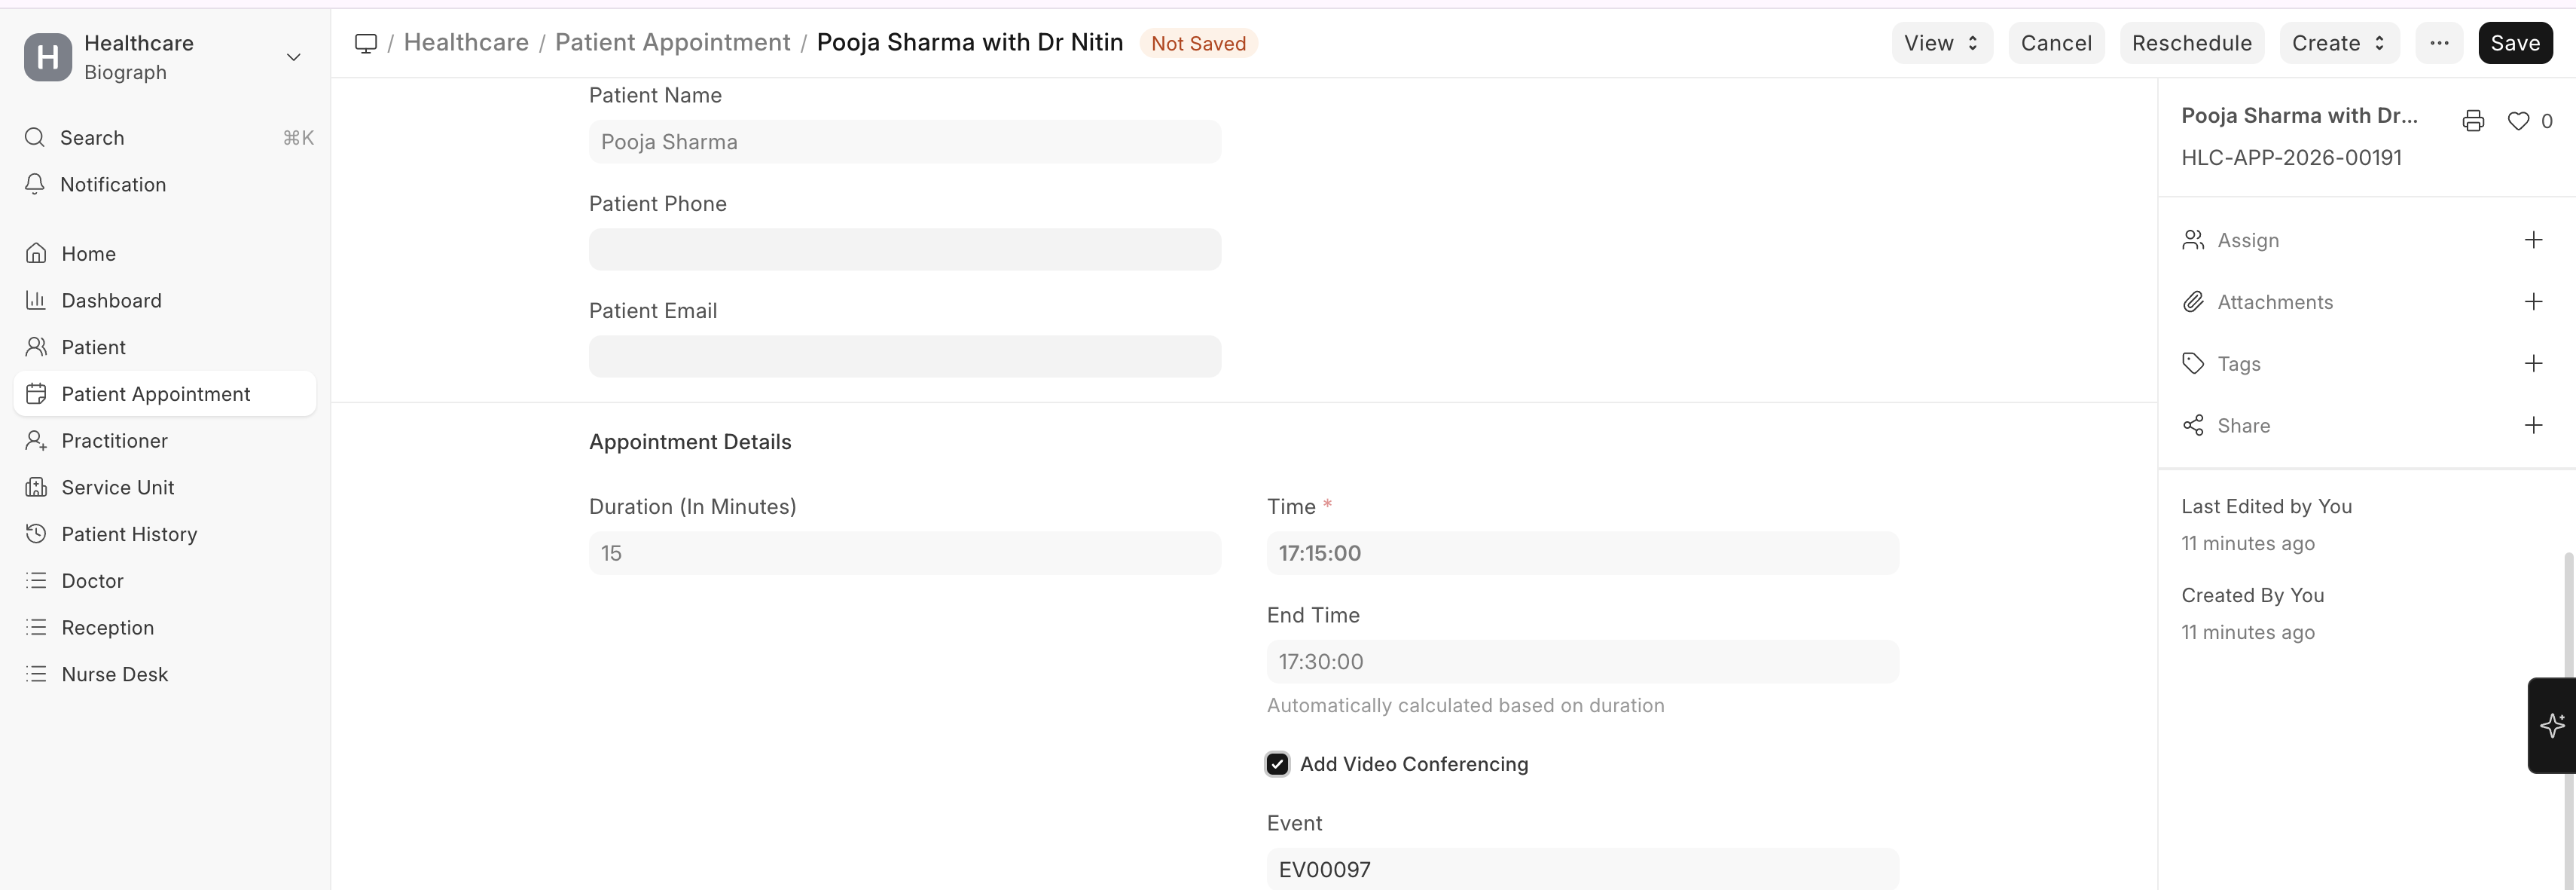Click the print icon in the sidebar
The image size is (2576, 890).
tap(2472, 121)
